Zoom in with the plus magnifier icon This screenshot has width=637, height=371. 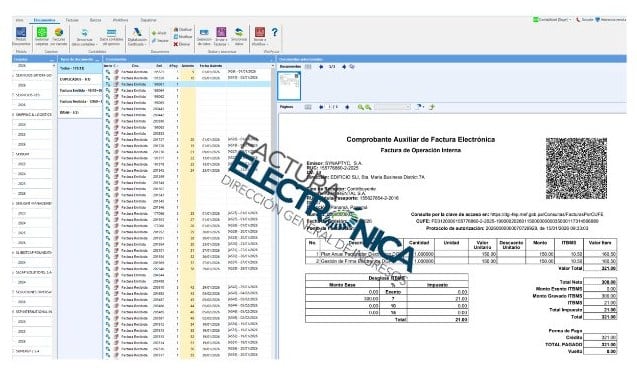360,107
